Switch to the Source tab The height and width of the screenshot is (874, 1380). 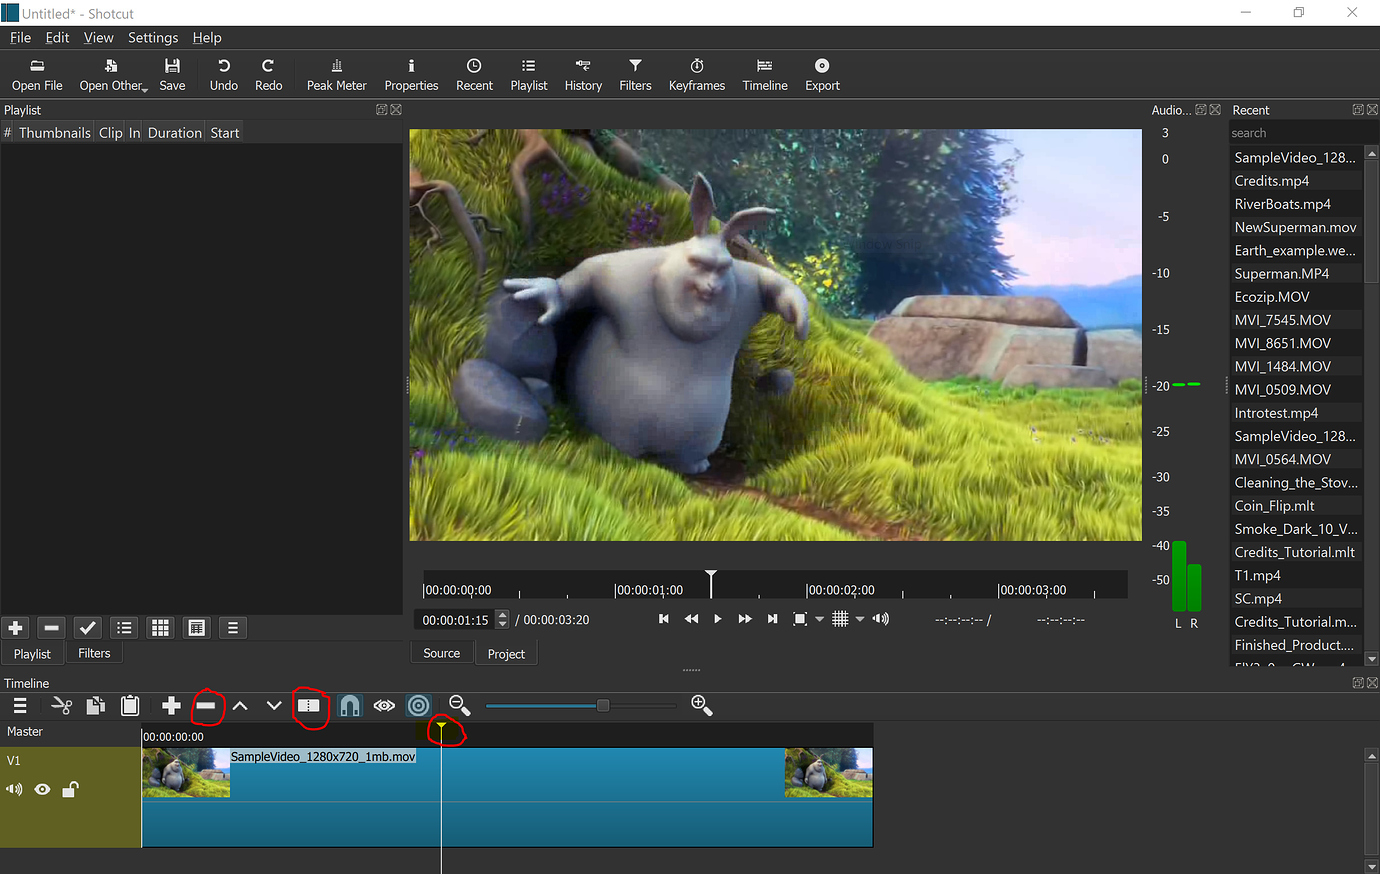pyautogui.click(x=441, y=652)
